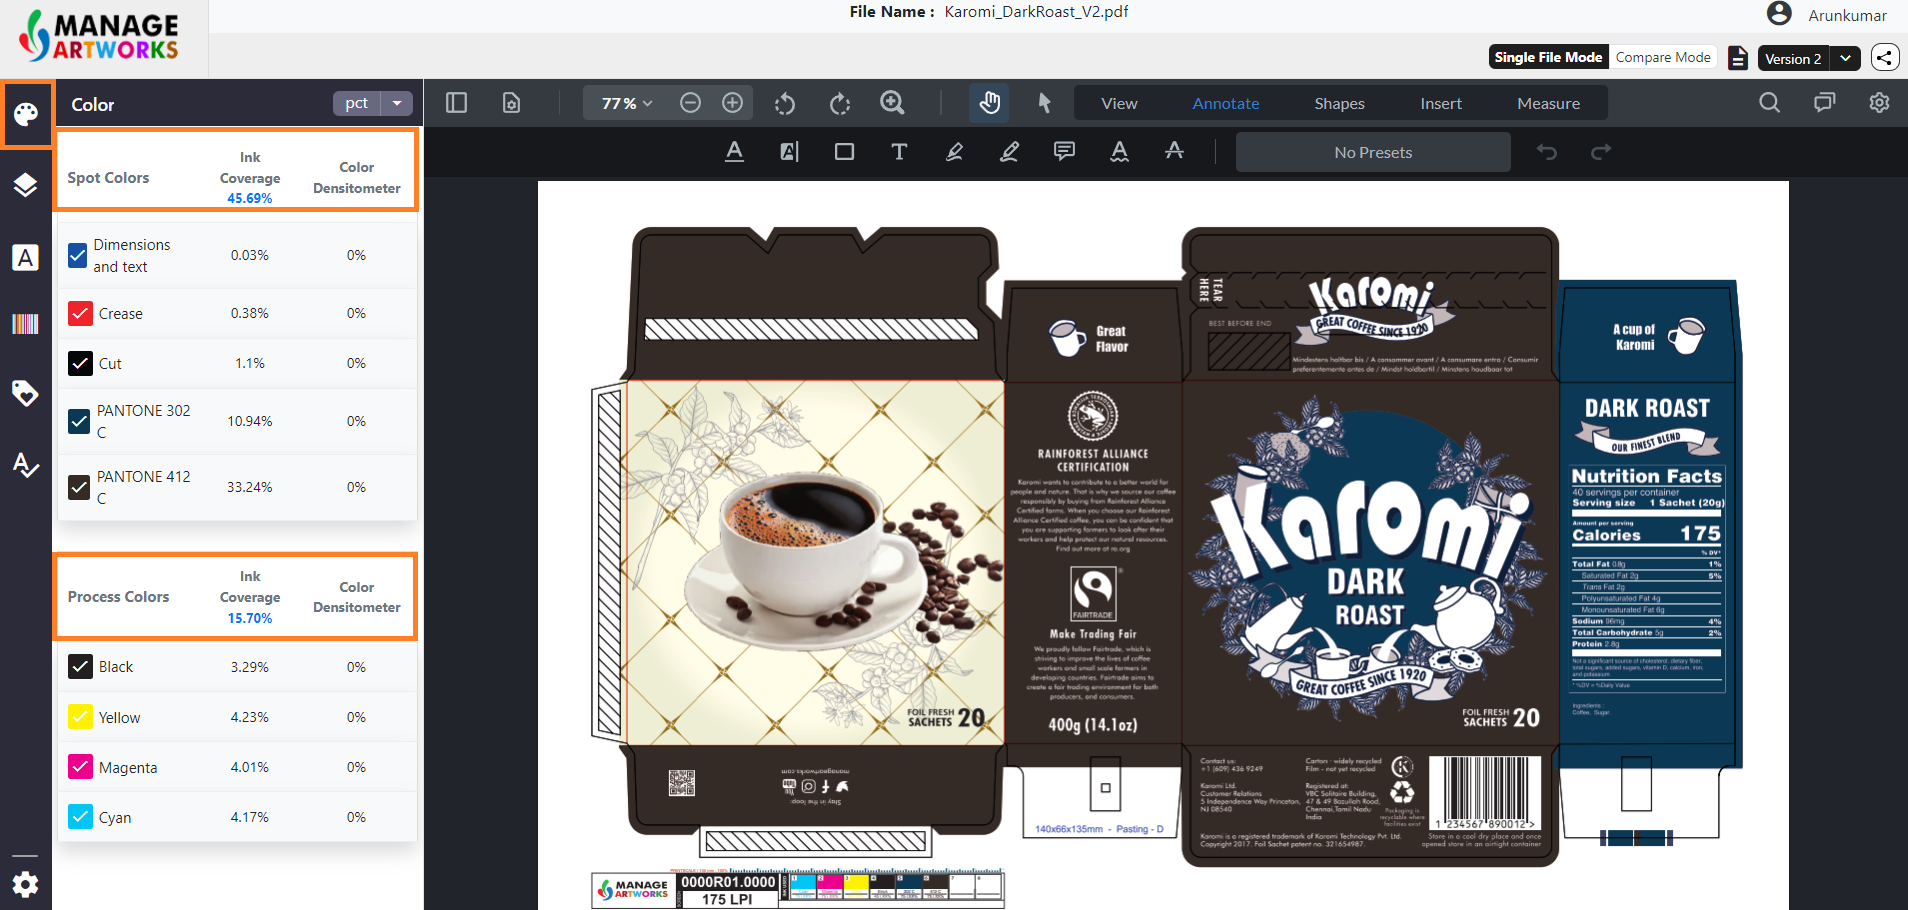Image resolution: width=1908 pixels, height=910 pixels.
Task: Switch to the View tab
Action: point(1119,103)
